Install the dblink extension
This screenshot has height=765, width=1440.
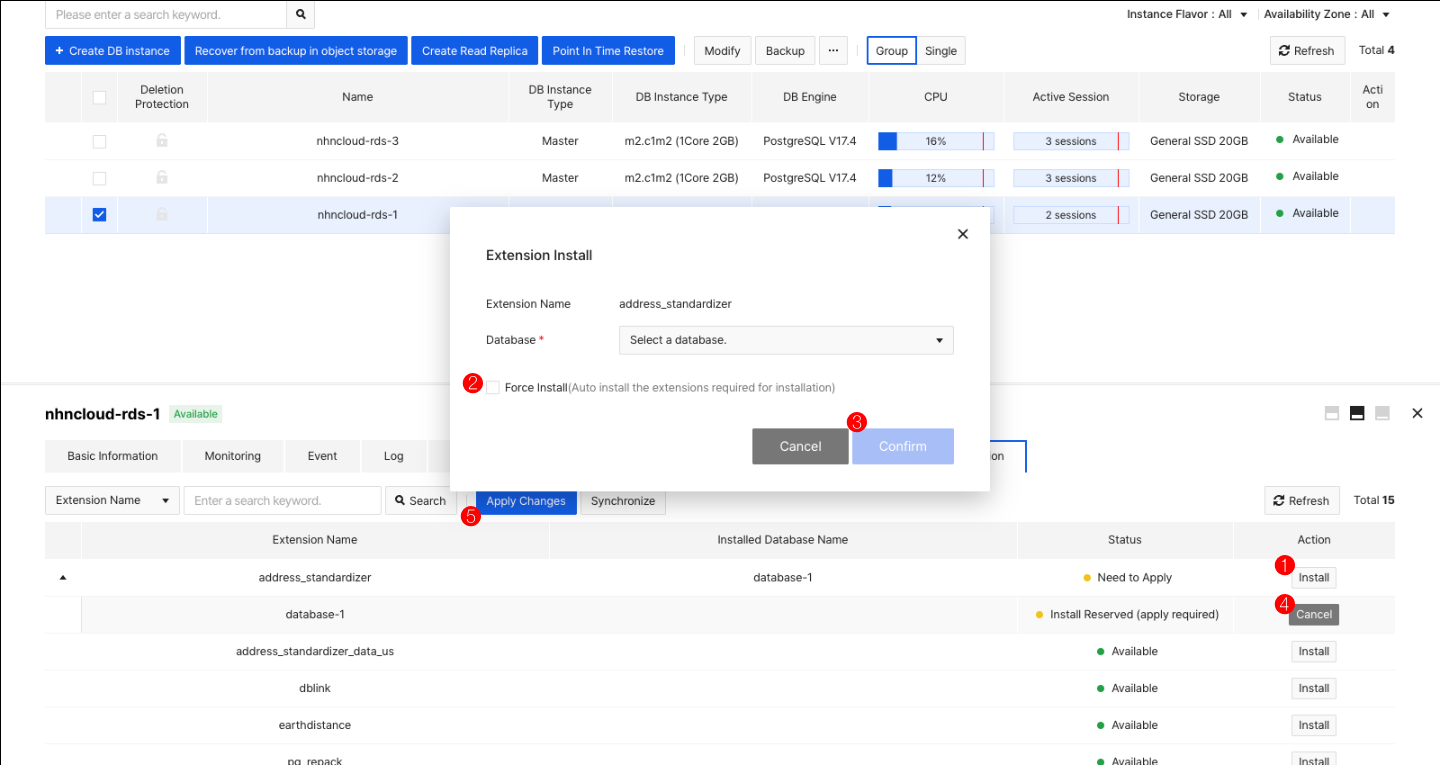tap(1313, 688)
